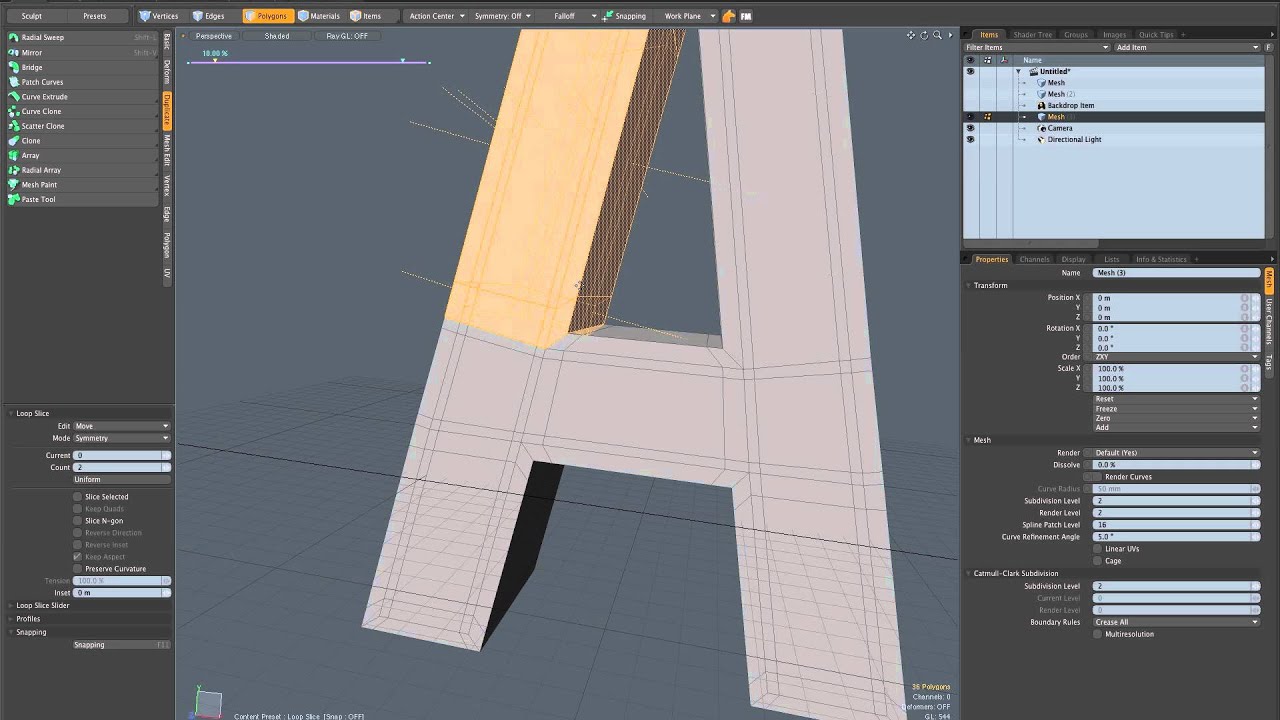Screen dimensions: 1280x720
Task: Open the Info & Statistics tab
Action: click(1161, 259)
